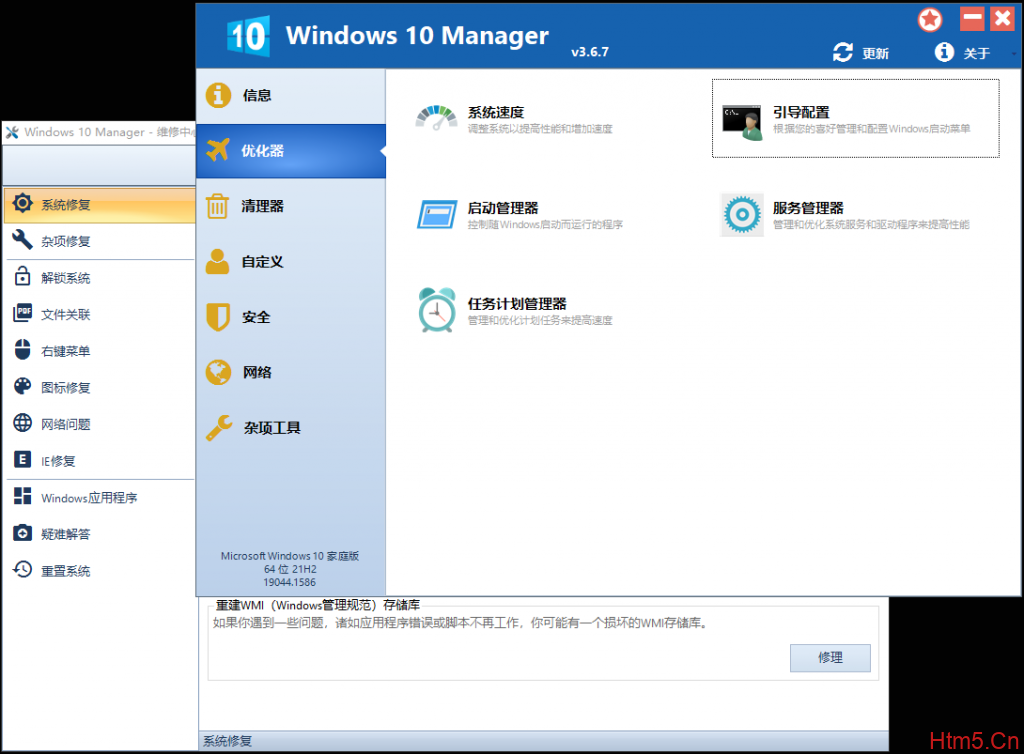Click the gear icon beside 系统修复
Screen dimensions: 1024x754
[22, 203]
